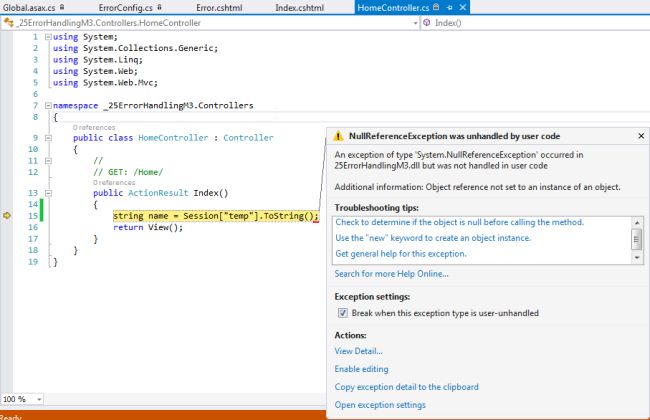Switch to the Index.cshtml tab
Image resolution: width=650 pixels, height=420 pixels.
pos(299,7)
